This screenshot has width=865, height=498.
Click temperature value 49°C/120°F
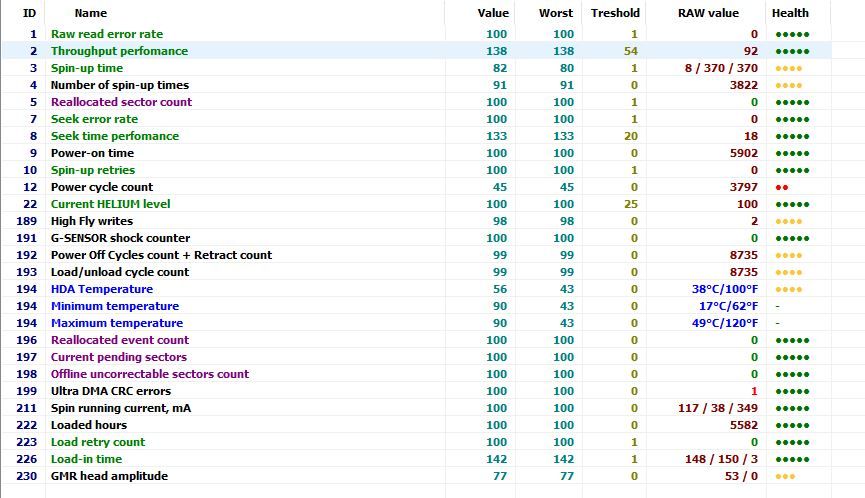725,323
